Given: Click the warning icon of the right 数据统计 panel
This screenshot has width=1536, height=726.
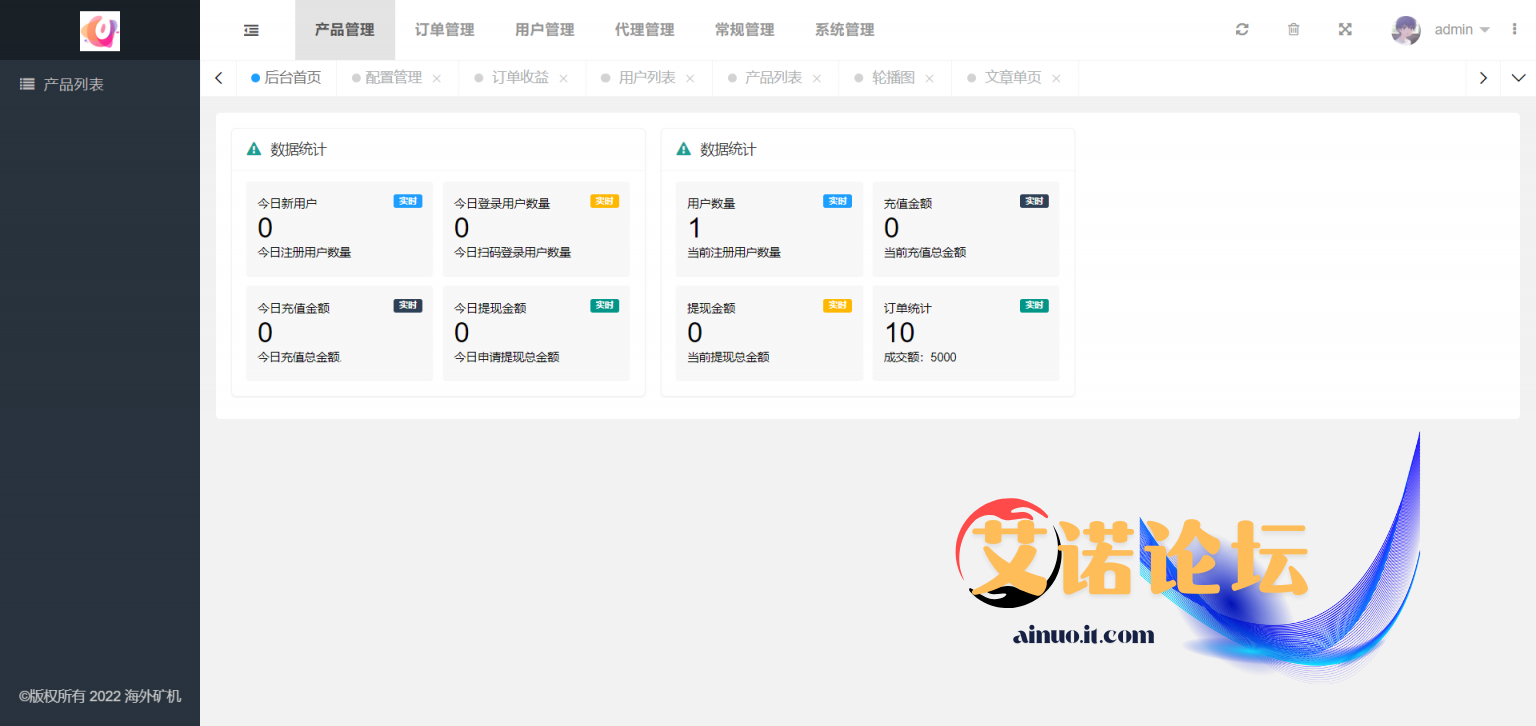Looking at the screenshot, I should click(x=684, y=149).
